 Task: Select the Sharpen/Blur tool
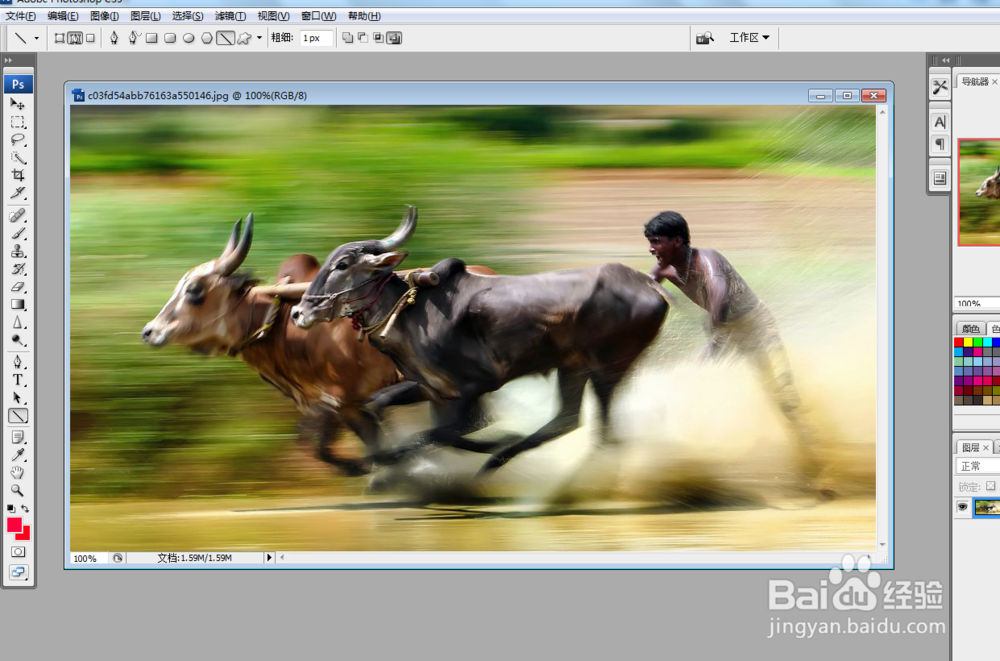(x=18, y=323)
